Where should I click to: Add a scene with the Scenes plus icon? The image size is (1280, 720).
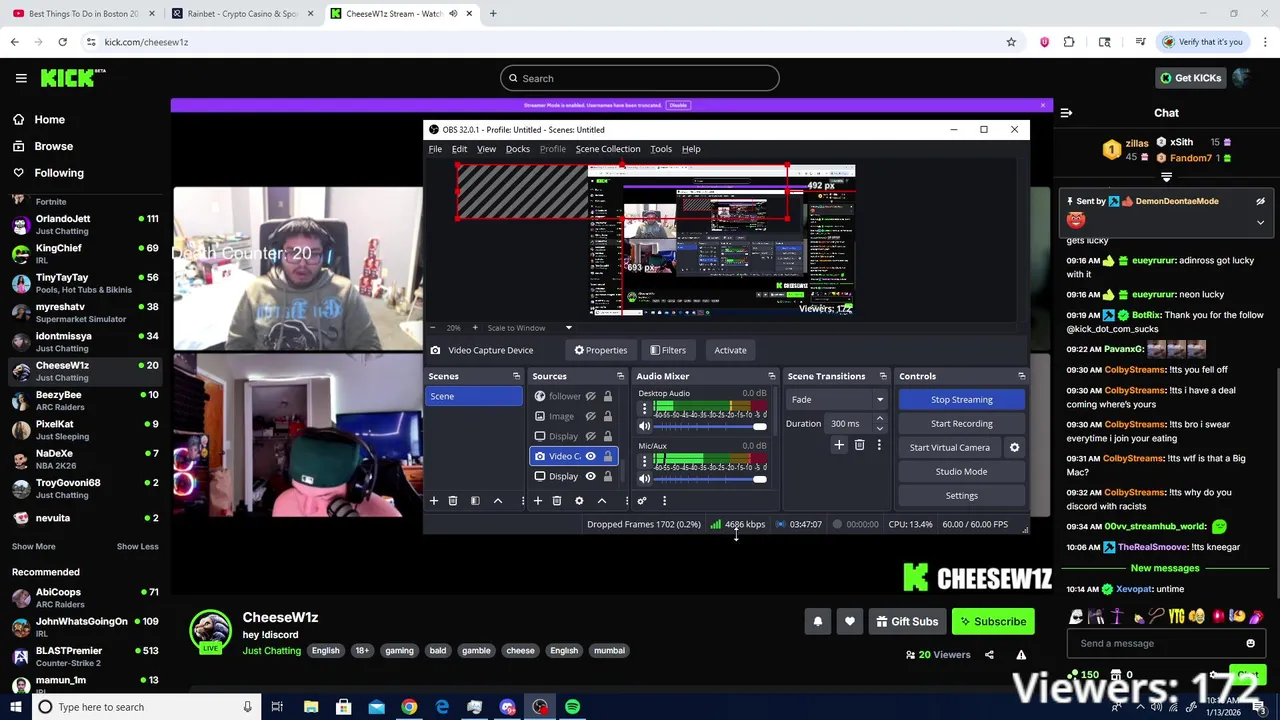point(434,501)
